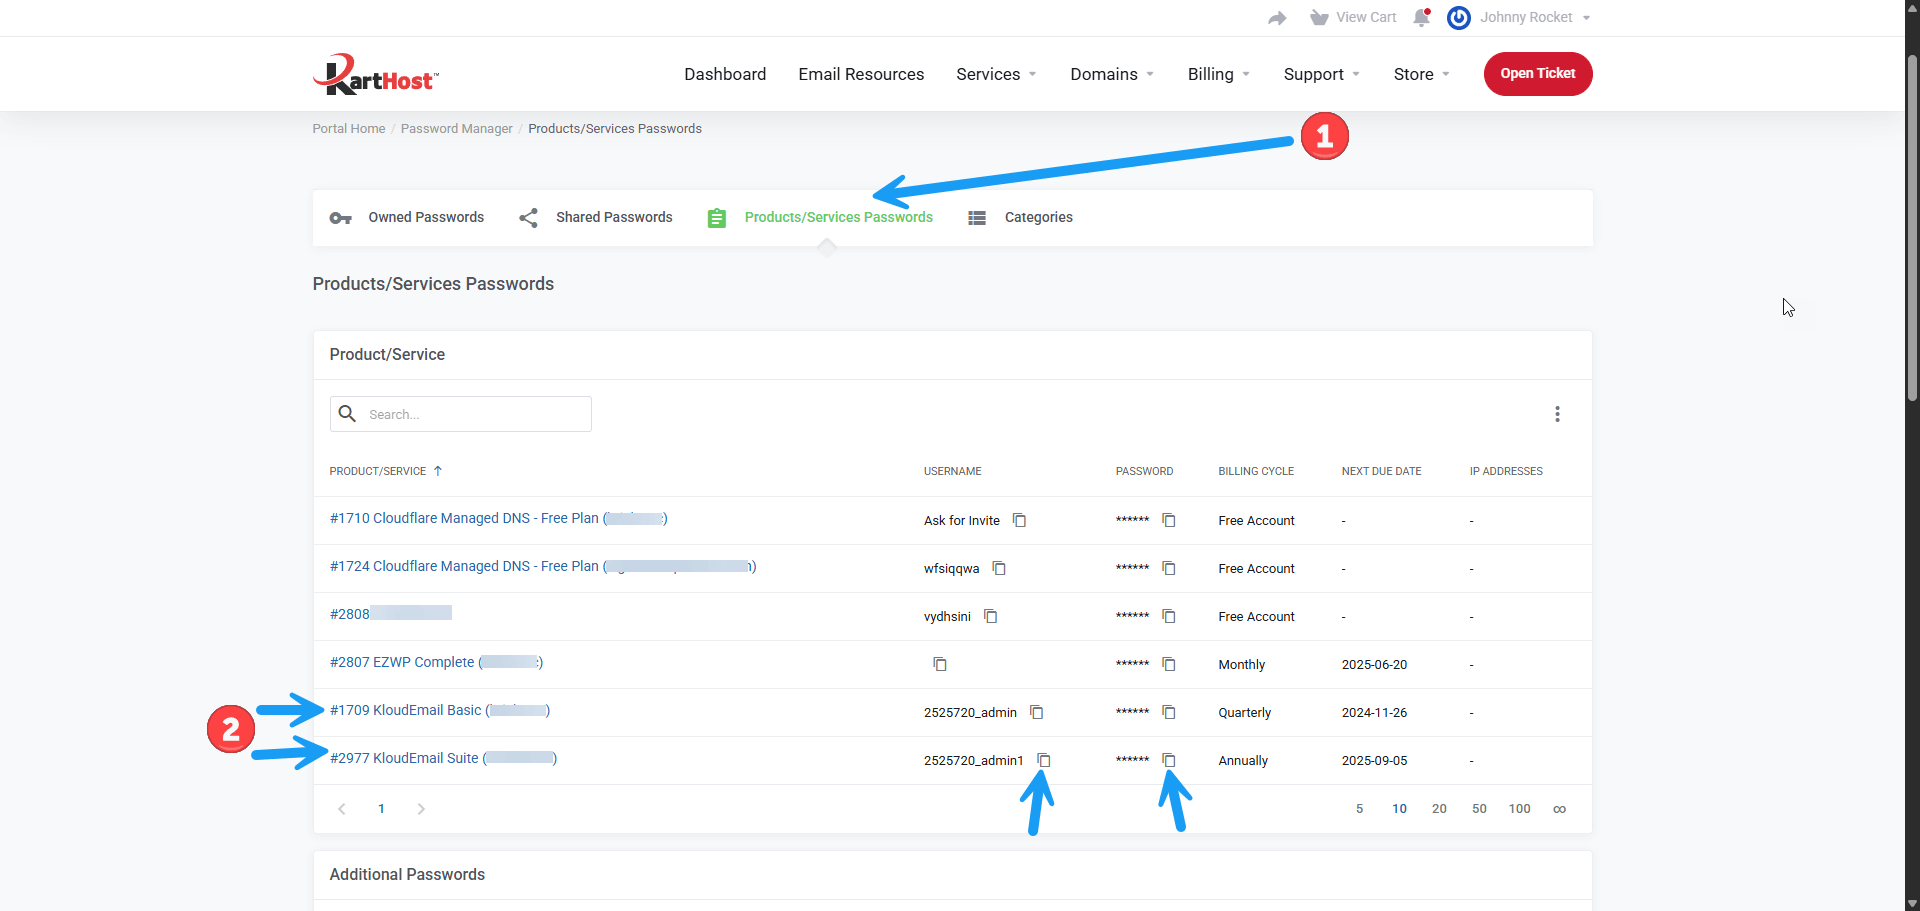Open #1710 Cloudflare Managed DNS link
The image size is (1920, 911).
[x=498, y=518]
